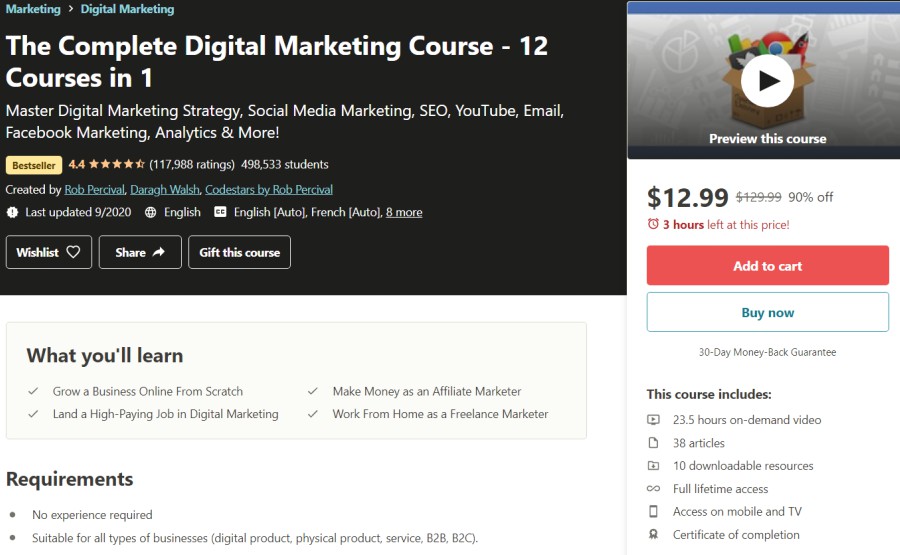Click the share arrow icon

coord(159,251)
